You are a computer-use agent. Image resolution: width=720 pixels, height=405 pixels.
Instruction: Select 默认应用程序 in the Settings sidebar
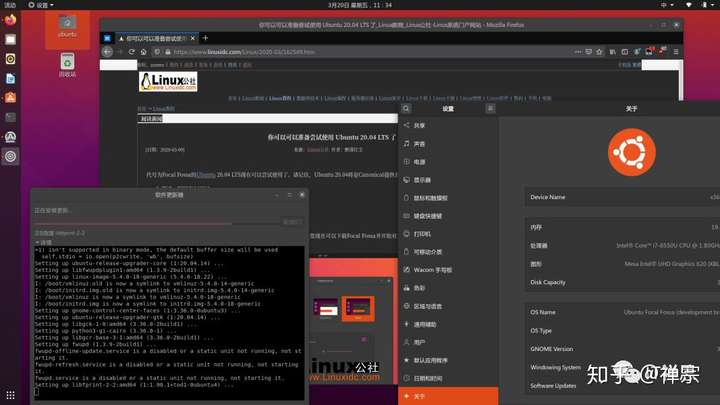pyautogui.click(x=448, y=360)
